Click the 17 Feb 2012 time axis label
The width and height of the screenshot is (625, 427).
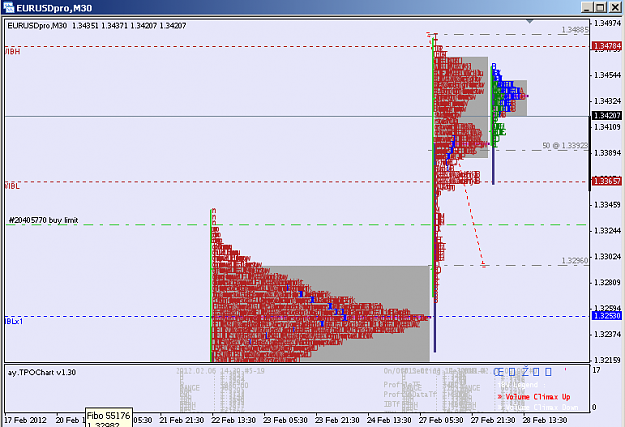pos(26,420)
